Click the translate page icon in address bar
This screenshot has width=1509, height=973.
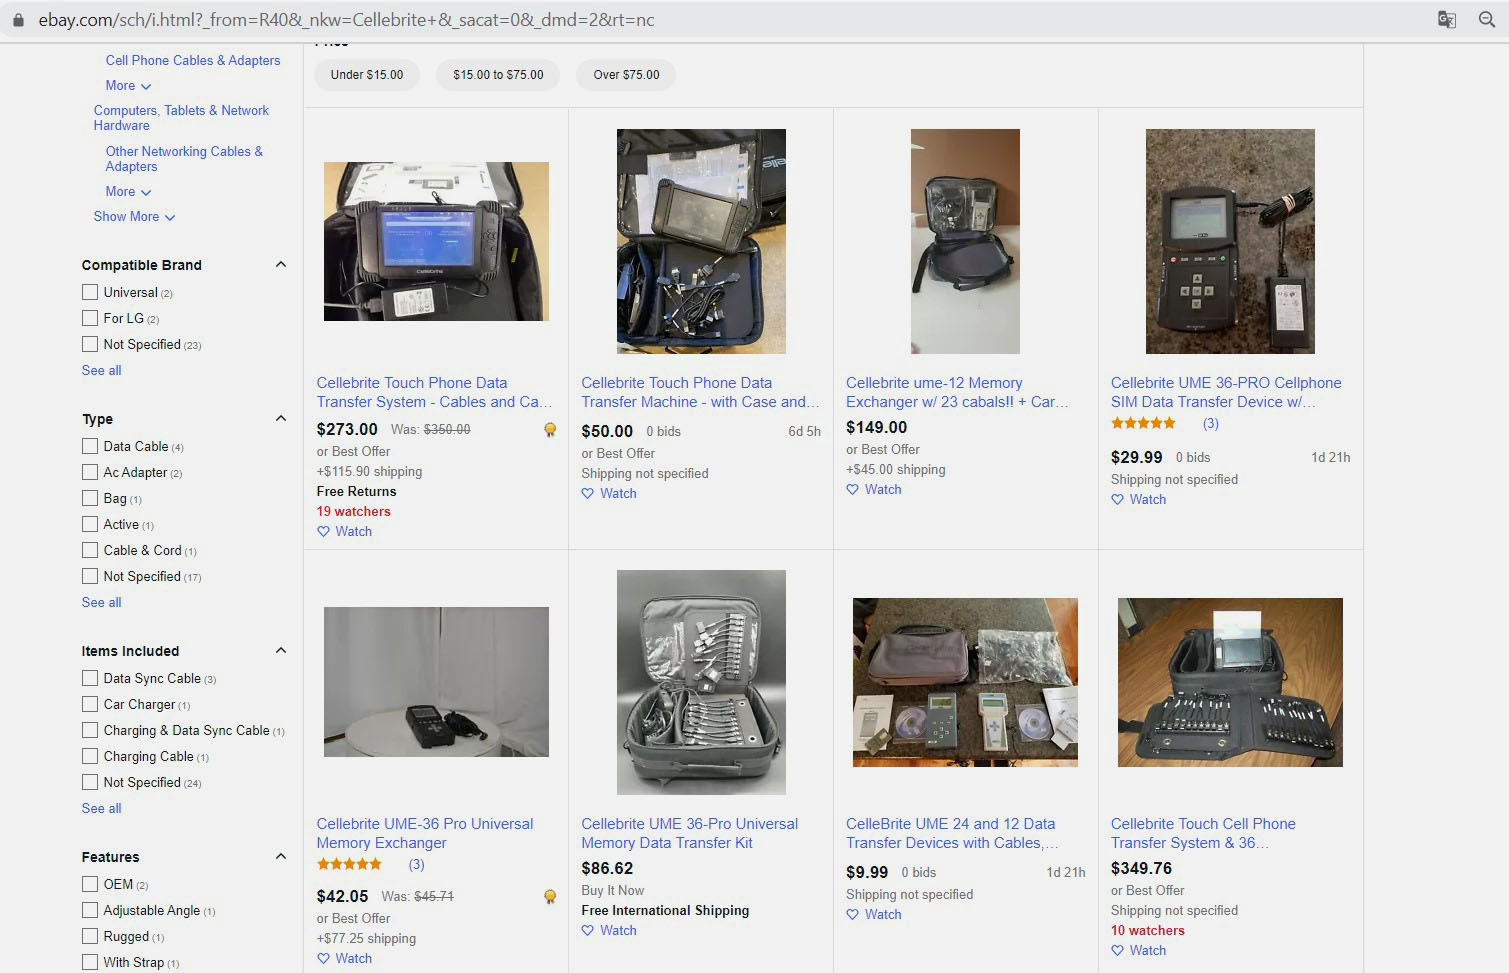1446,20
